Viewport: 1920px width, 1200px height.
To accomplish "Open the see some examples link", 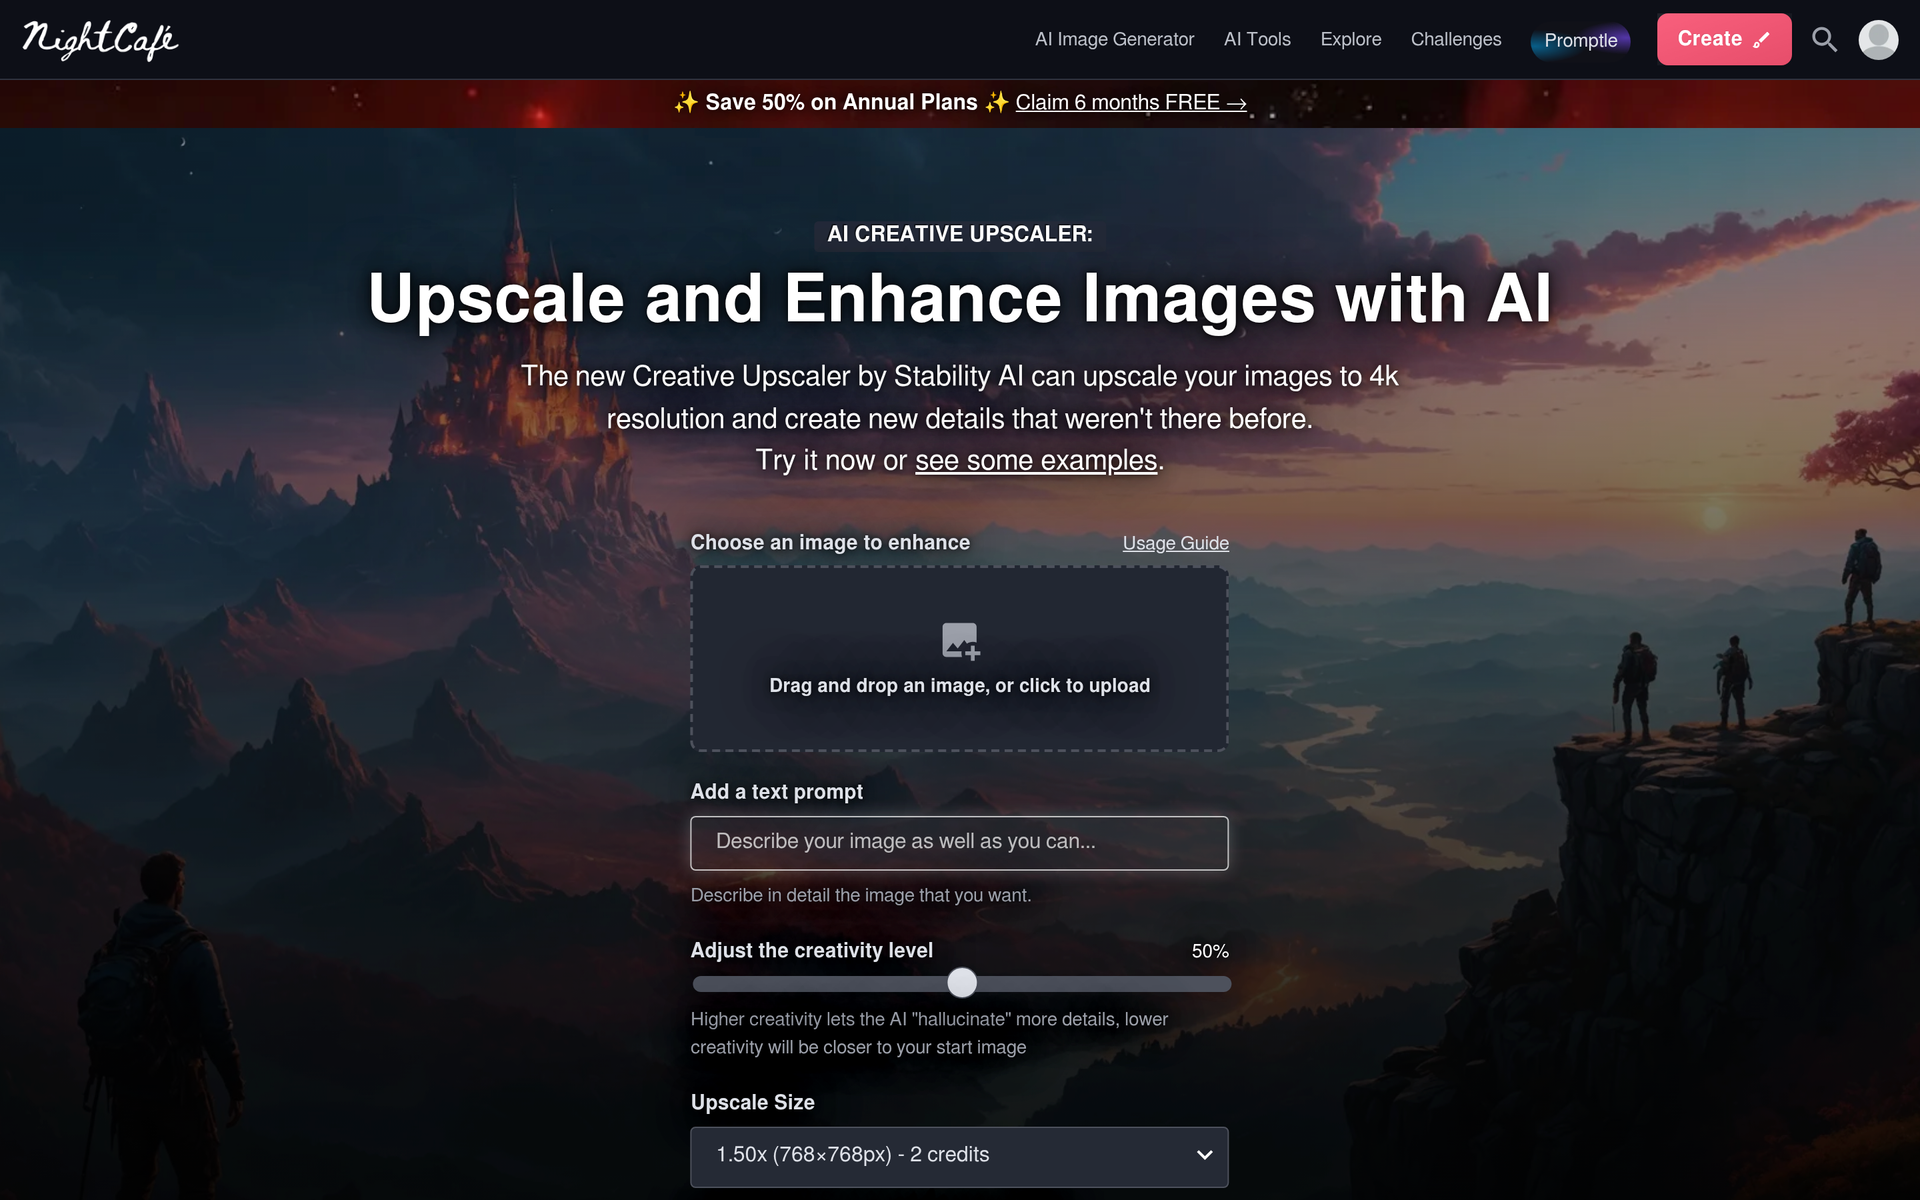I will coord(1036,460).
